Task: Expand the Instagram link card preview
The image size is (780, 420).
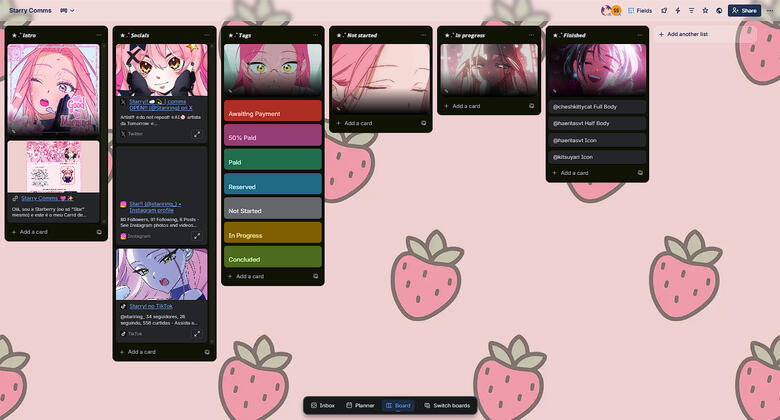Action: (197, 236)
